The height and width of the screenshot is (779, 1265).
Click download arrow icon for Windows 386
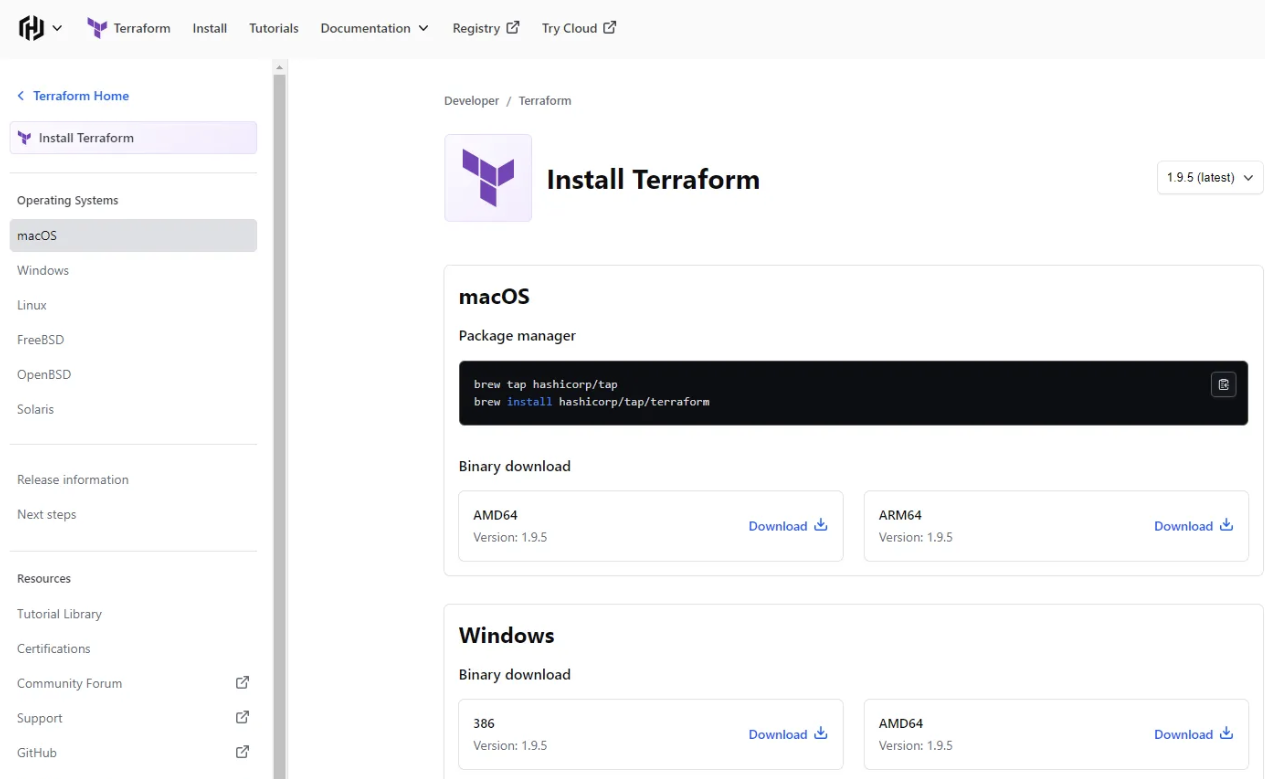(x=821, y=733)
